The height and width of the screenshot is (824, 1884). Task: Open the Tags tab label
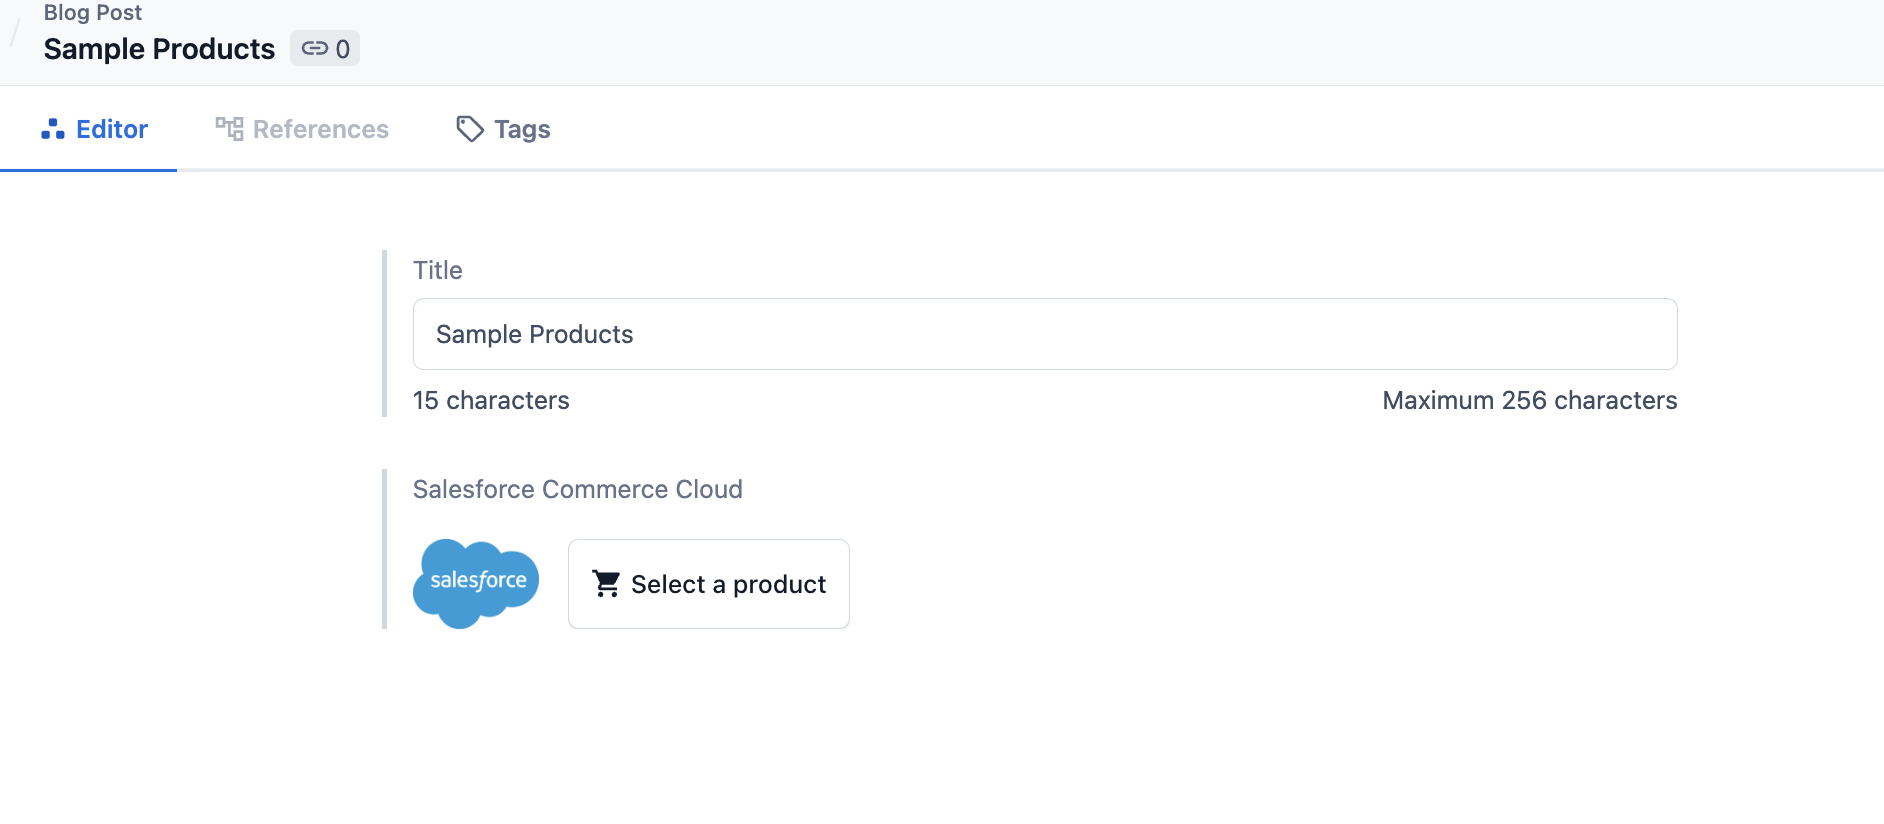(522, 129)
